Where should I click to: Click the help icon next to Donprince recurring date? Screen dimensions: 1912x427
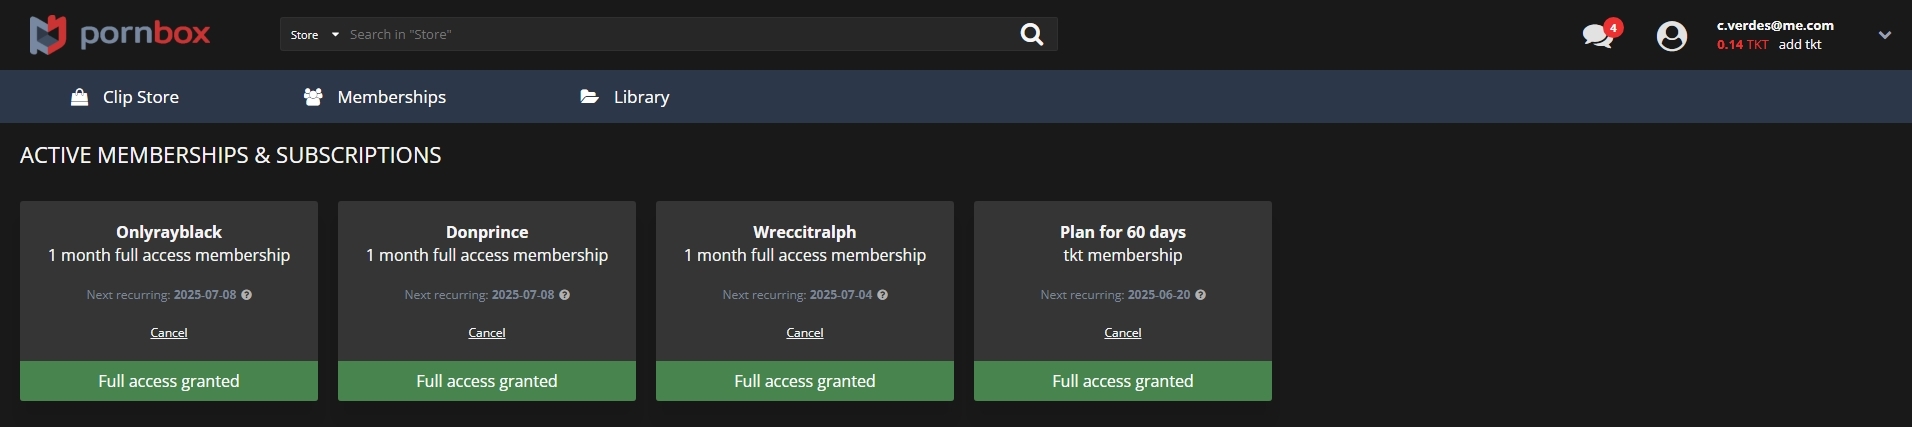coord(565,295)
